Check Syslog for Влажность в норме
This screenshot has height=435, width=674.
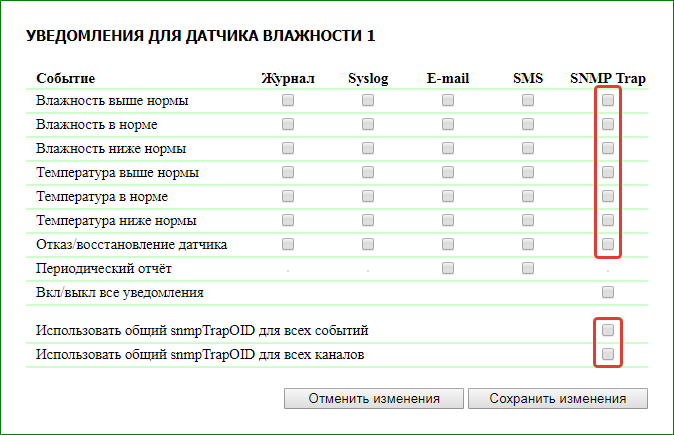click(x=368, y=124)
